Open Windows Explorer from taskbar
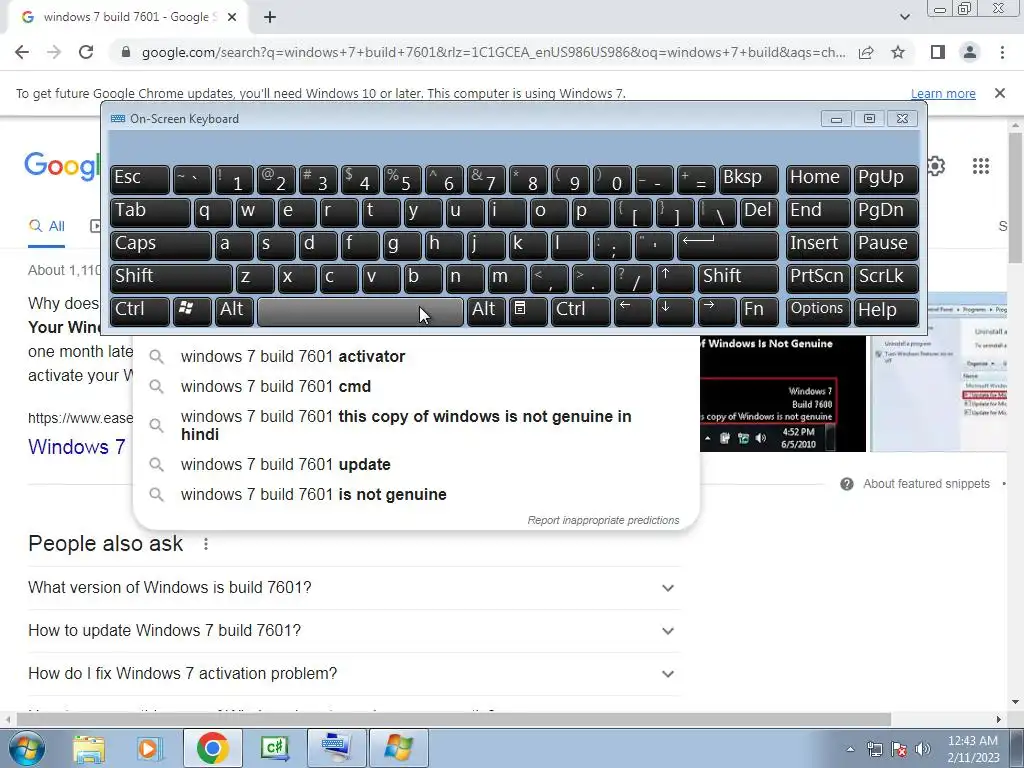Image resolution: width=1024 pixels, height=768 pixels. pos(89,748)
